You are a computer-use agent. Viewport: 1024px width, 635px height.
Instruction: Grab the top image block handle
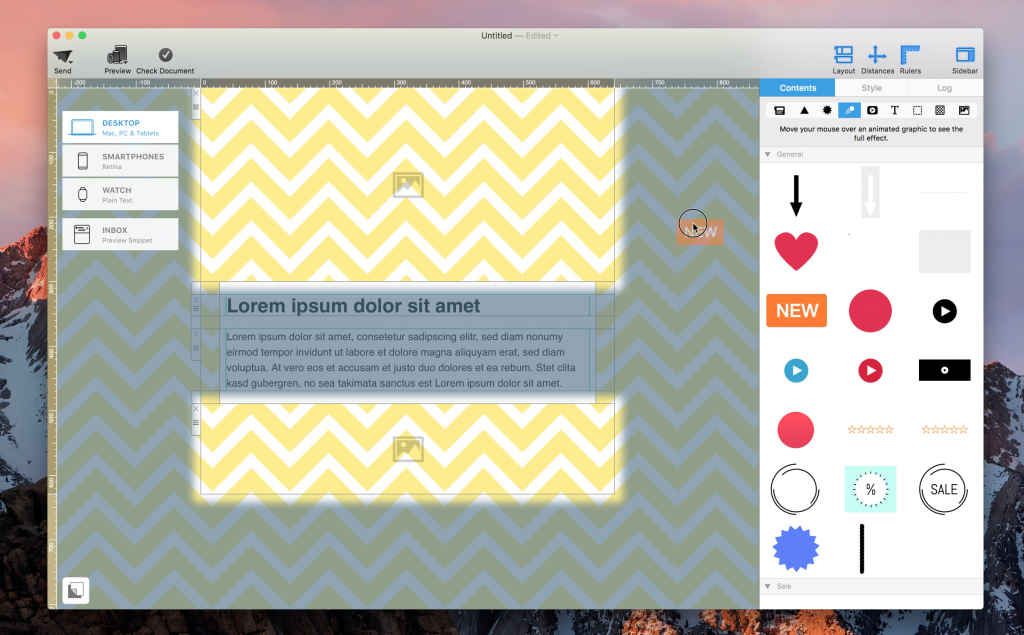[x=196, y=107]
